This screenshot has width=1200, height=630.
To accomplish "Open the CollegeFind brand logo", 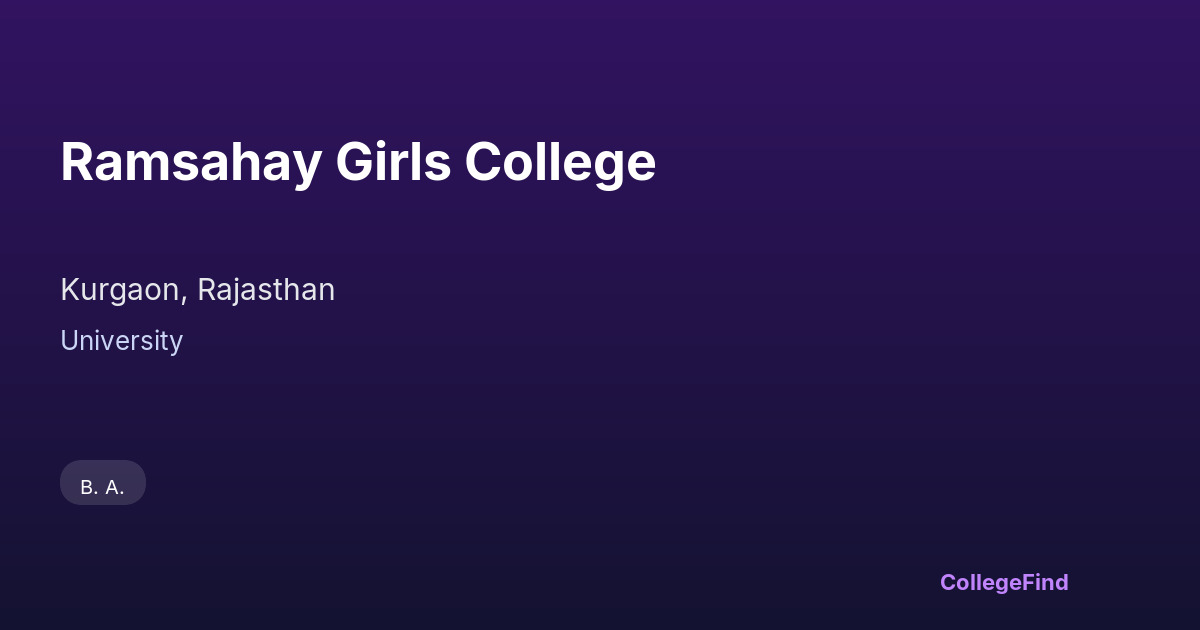I will coord(1004,582).
